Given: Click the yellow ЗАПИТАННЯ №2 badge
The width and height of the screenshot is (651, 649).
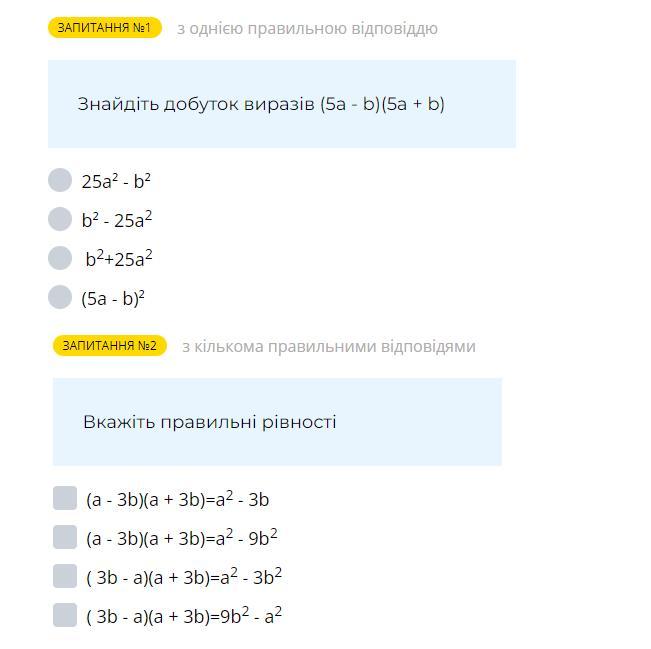Looking at the screenshot, I should tap(109, 346).
